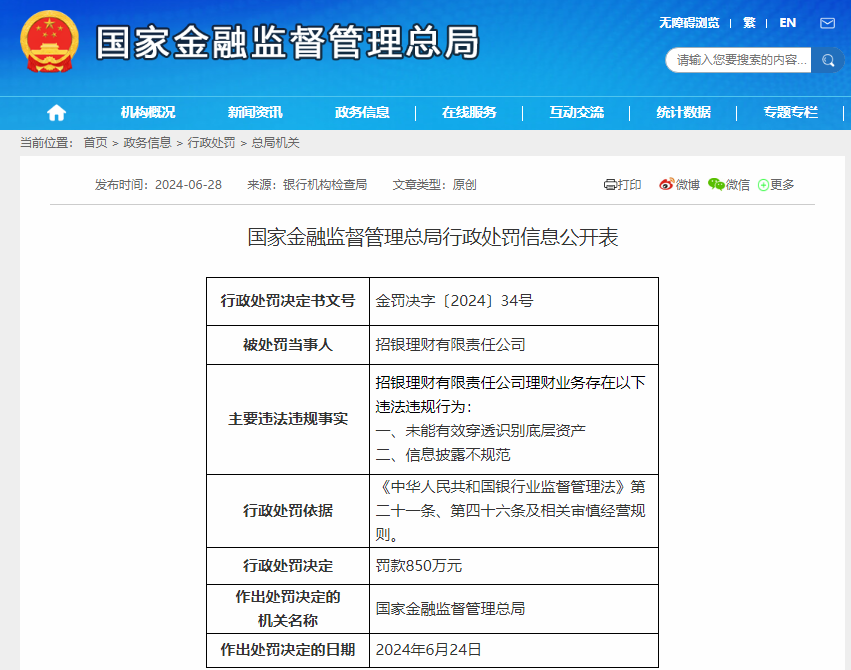Click the 行政处罚决定 header cell

[x=288, y=566]
